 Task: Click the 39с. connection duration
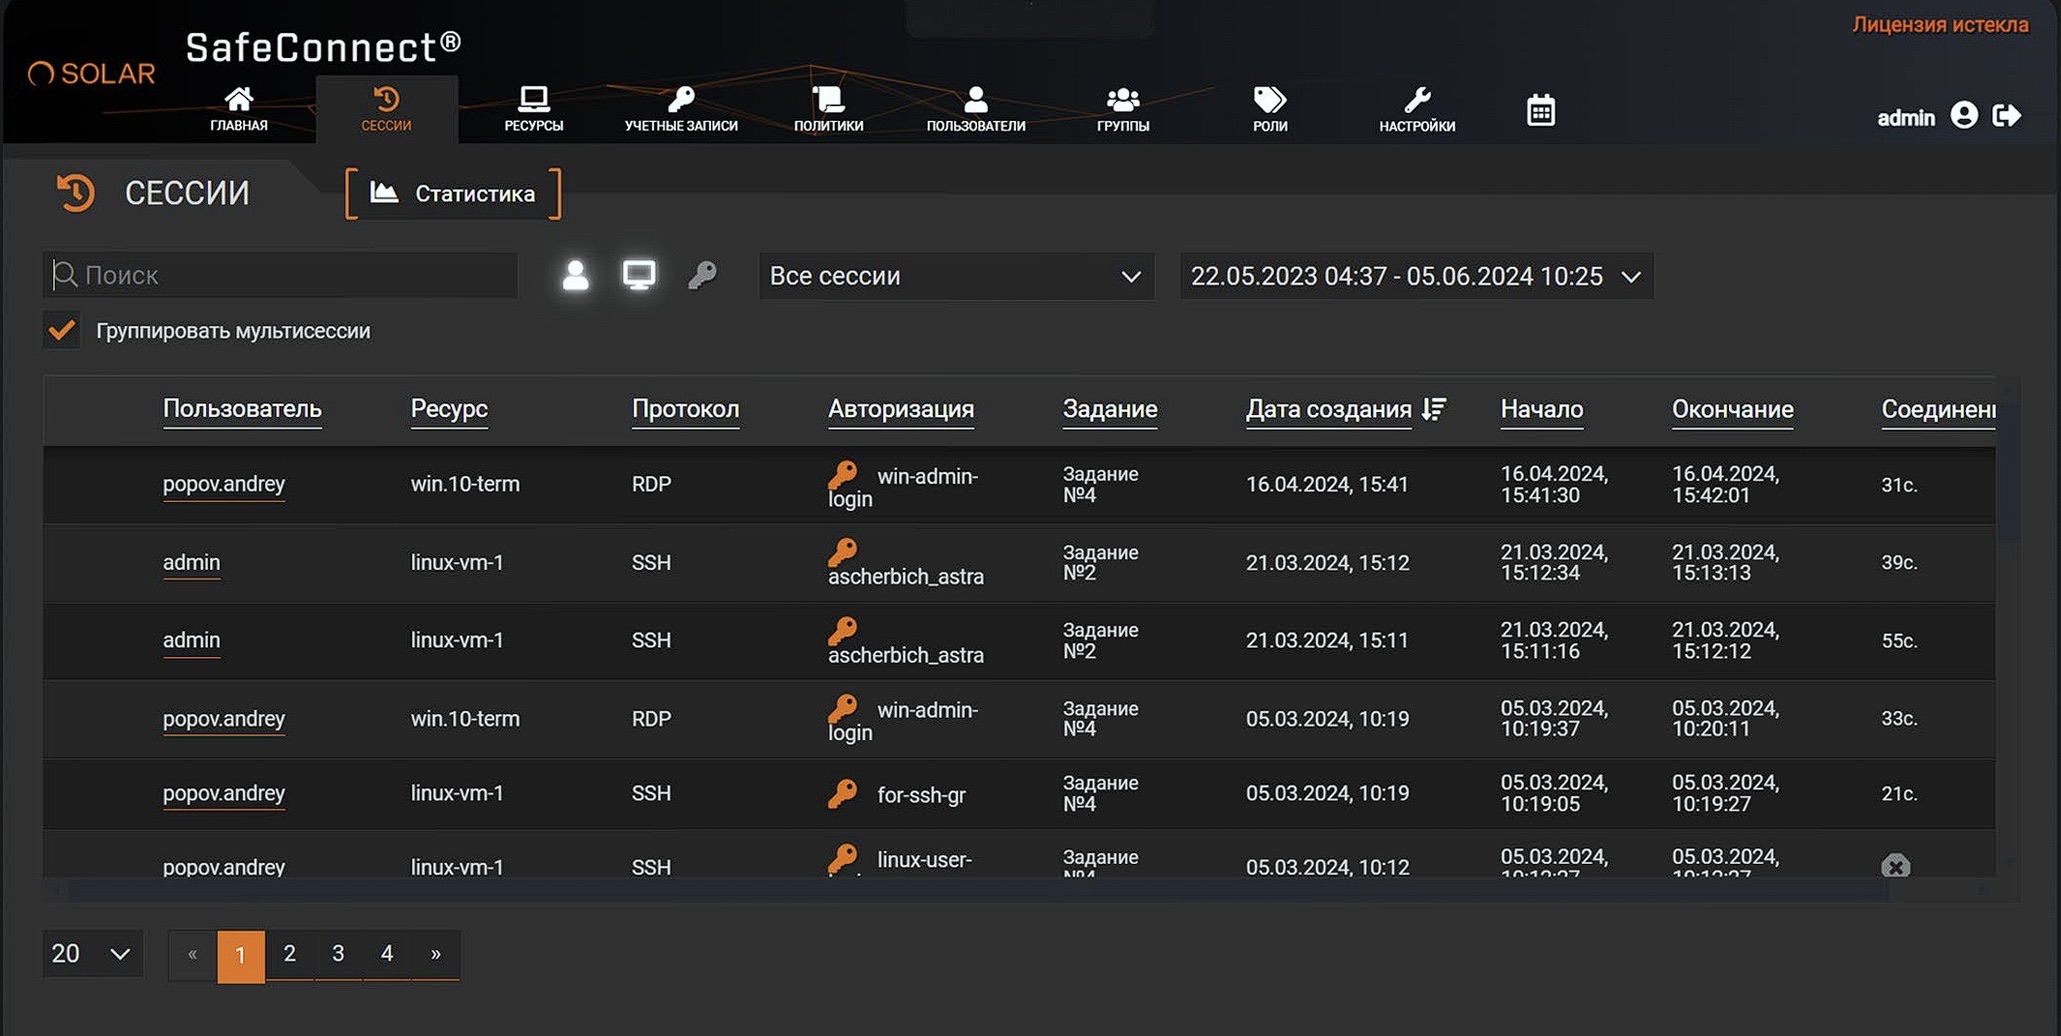[x=1899, y=562]
